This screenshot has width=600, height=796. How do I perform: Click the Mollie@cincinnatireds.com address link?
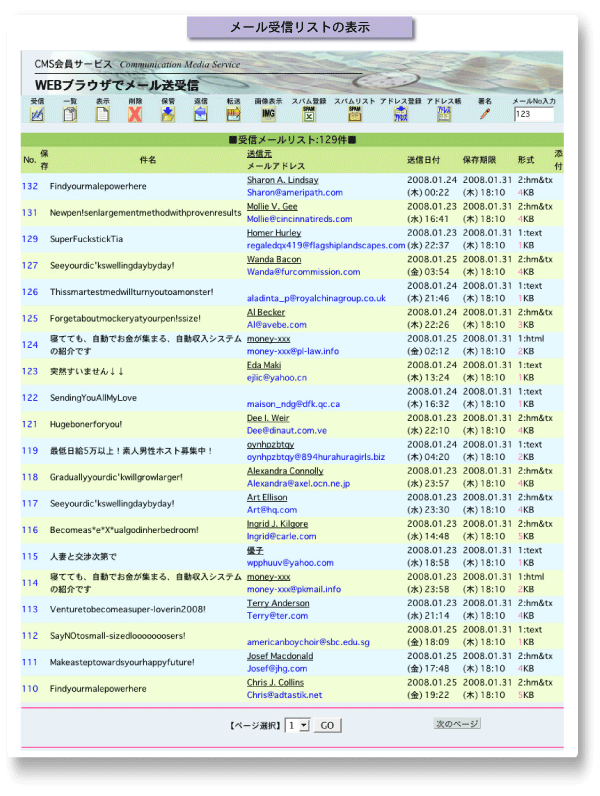pyautogui.click(x=299, y=219)
